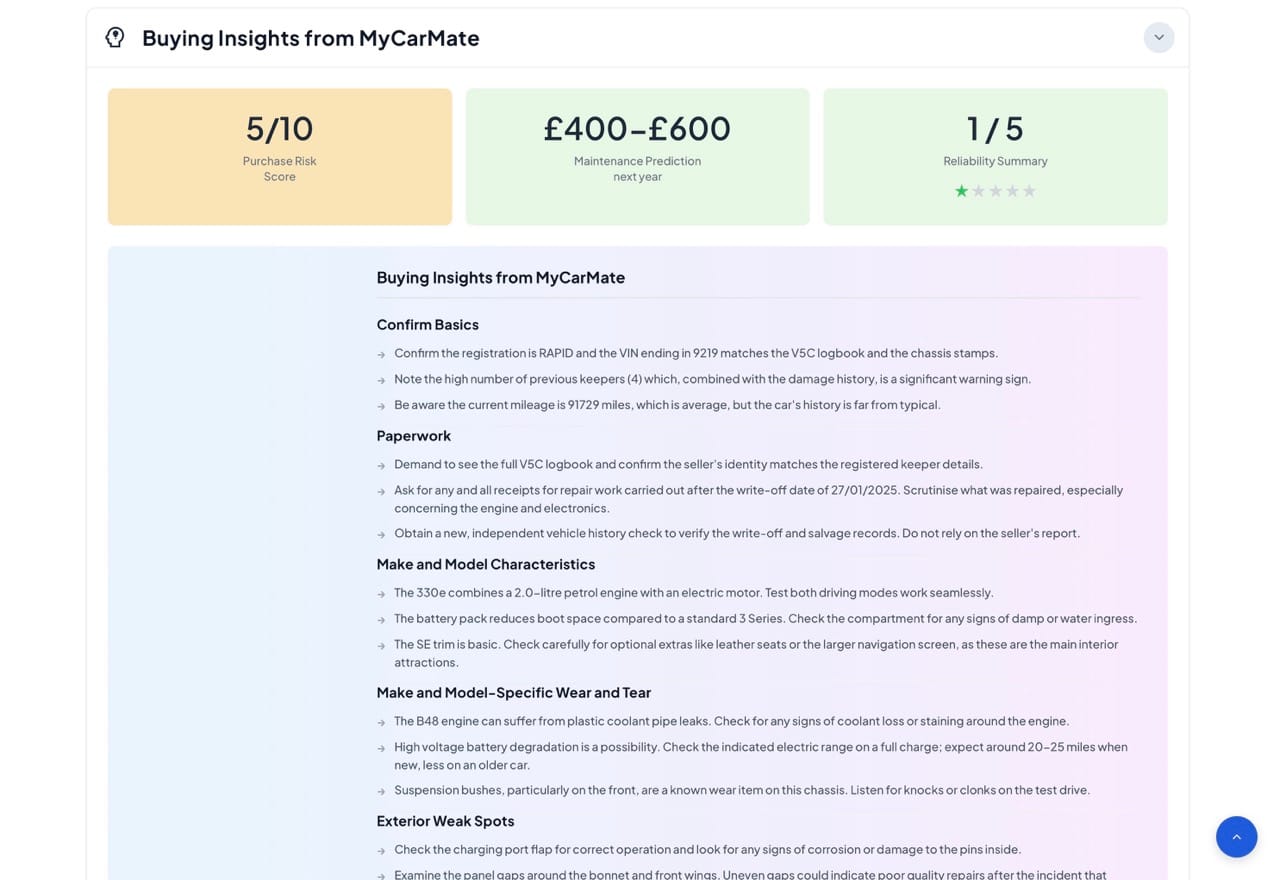
Task: Click the 'Make and Model-Specific Wear and Tear' heading
Action: 513,692
